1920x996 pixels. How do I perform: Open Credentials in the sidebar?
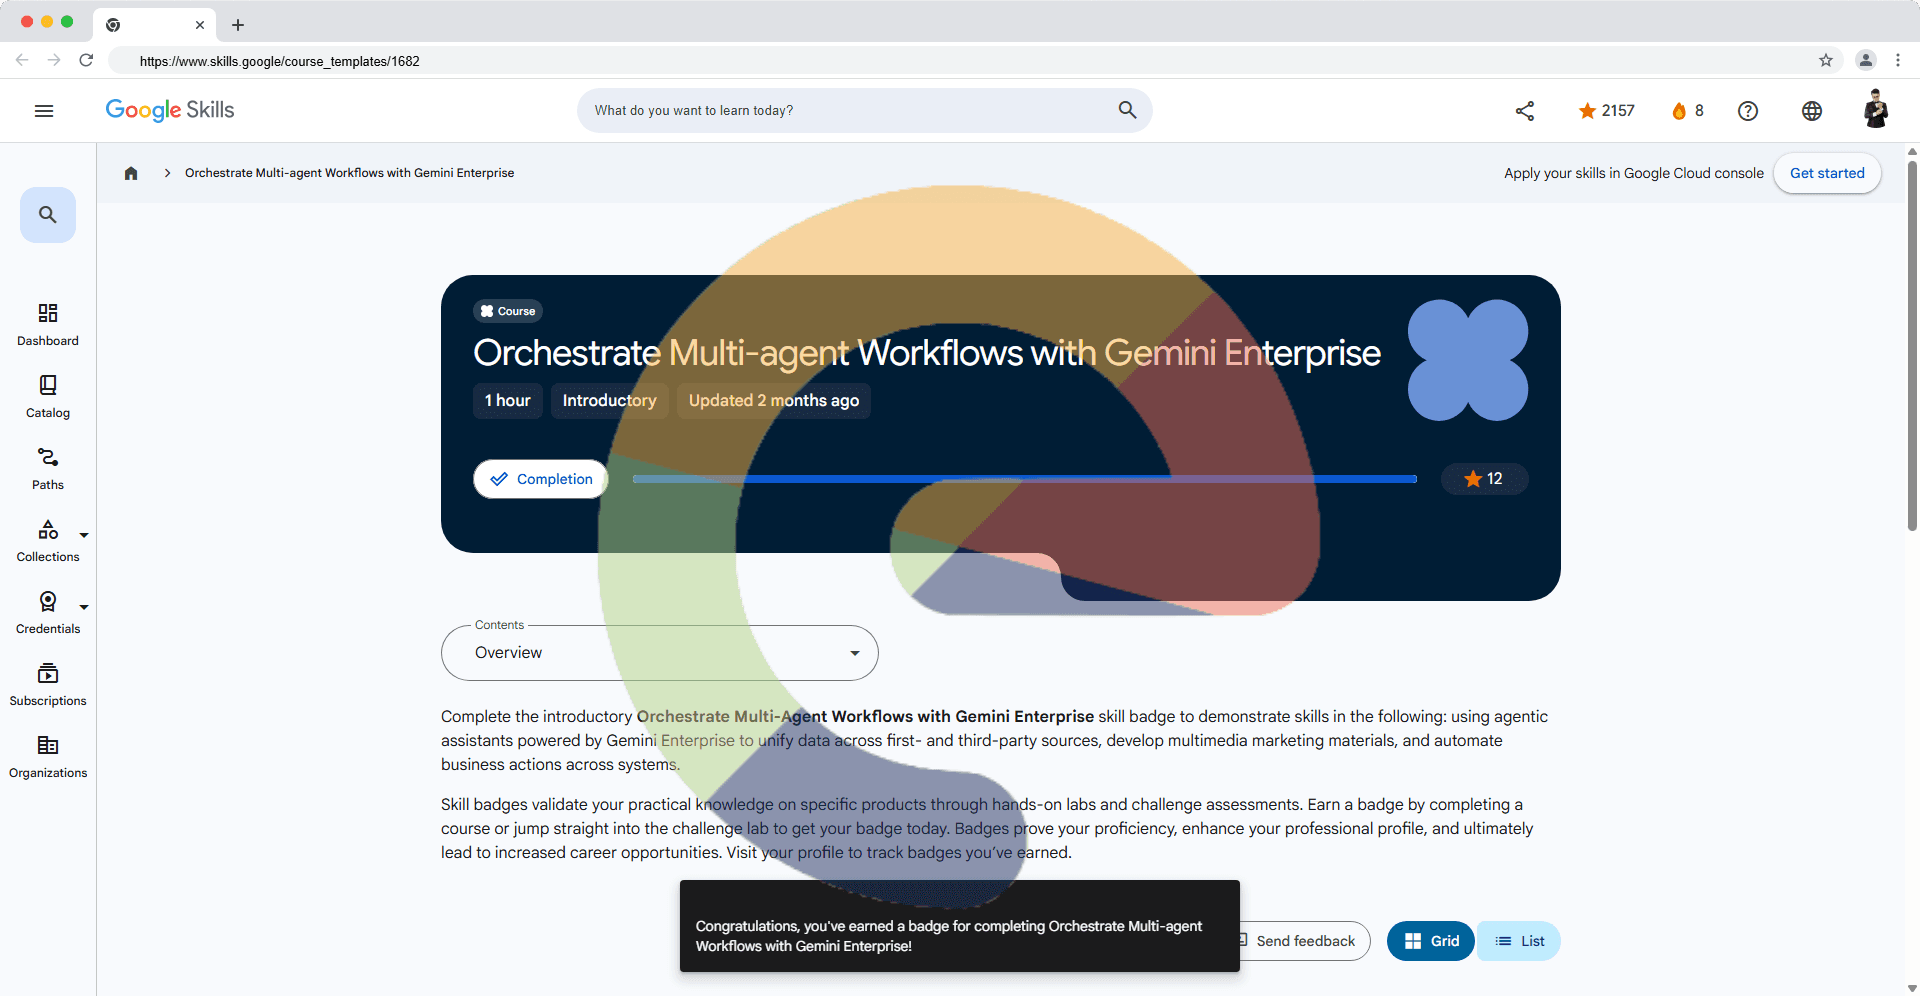click(48, 613)
